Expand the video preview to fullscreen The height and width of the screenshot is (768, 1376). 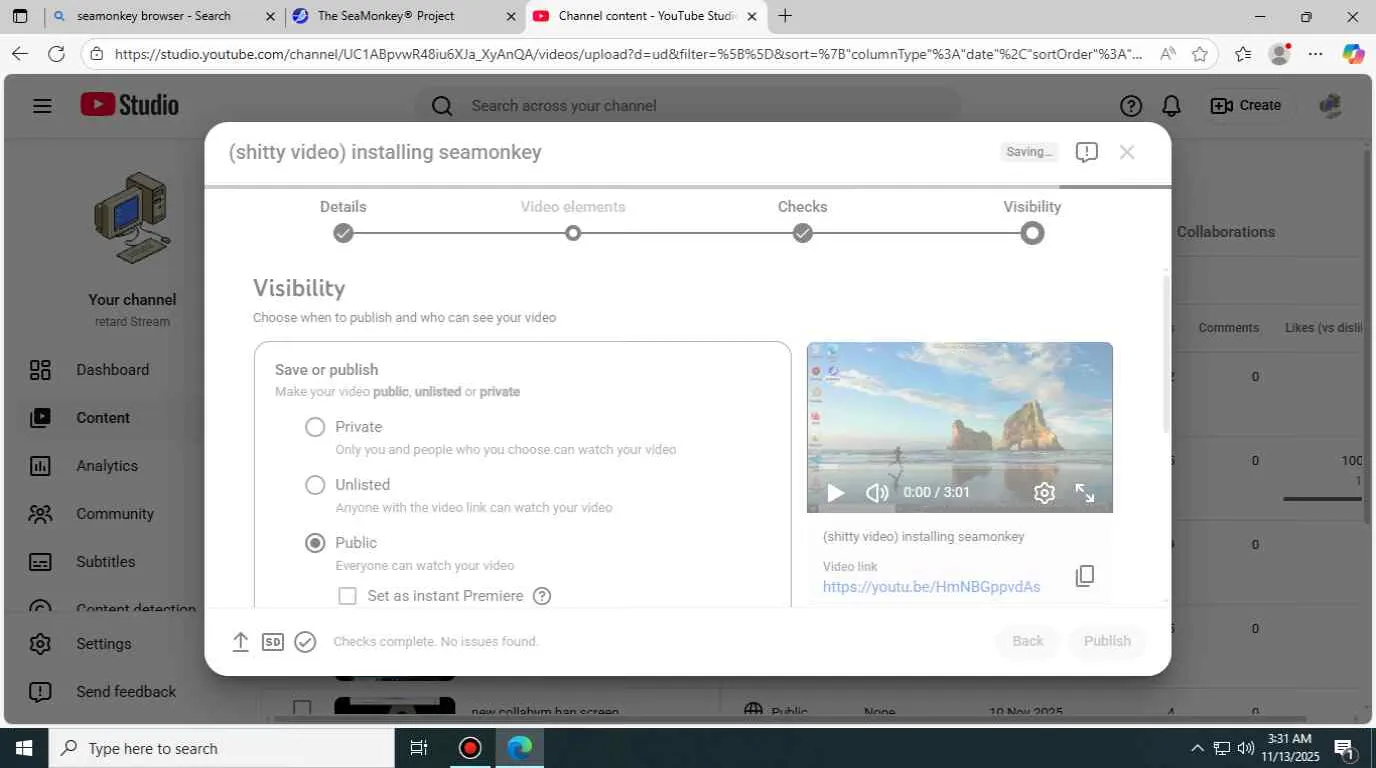[x=1085, y=492]
